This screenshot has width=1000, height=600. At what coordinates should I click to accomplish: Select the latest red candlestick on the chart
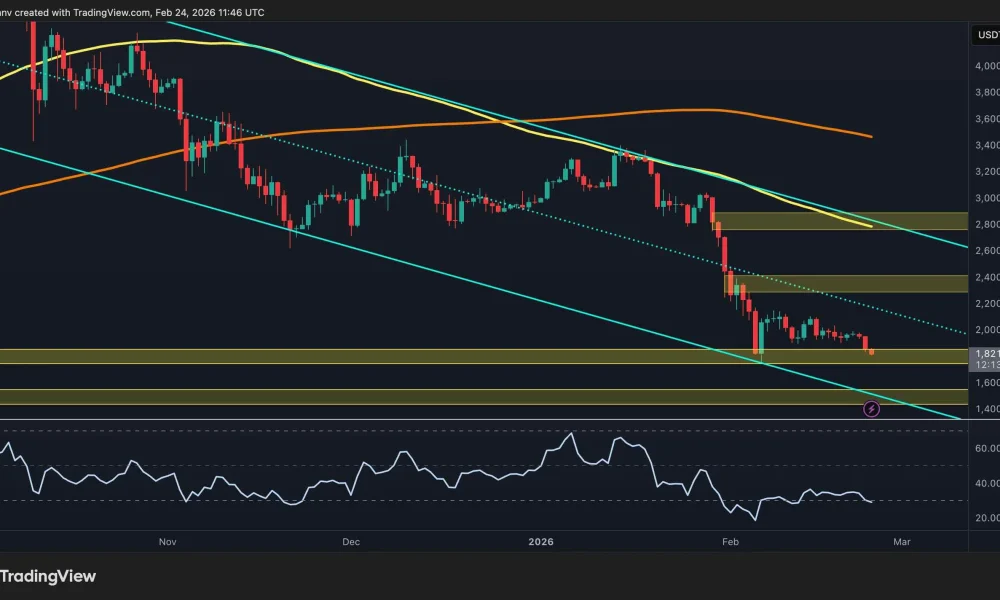point(864,344)
